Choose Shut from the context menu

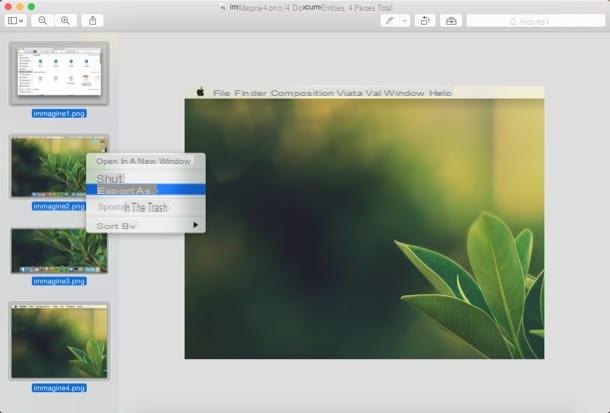pyautogui.click(x=145, y=178)
